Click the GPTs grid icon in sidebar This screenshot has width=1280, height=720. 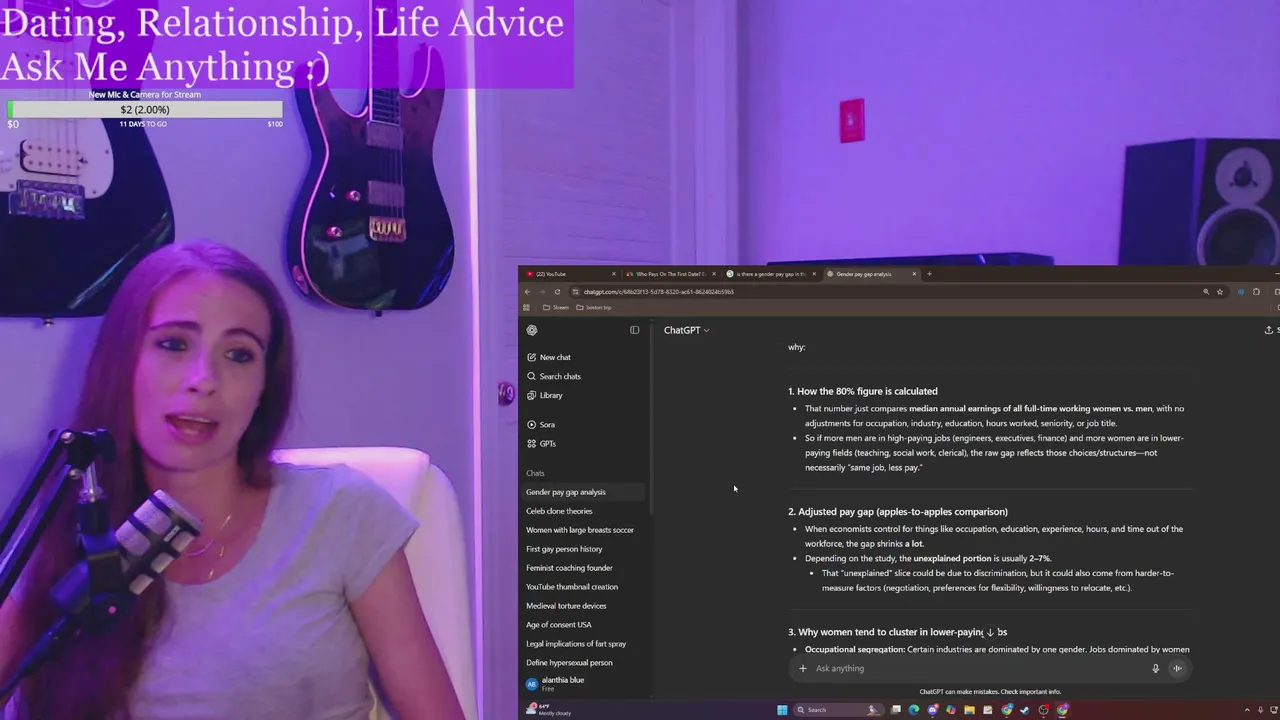[x=531, y=443]
